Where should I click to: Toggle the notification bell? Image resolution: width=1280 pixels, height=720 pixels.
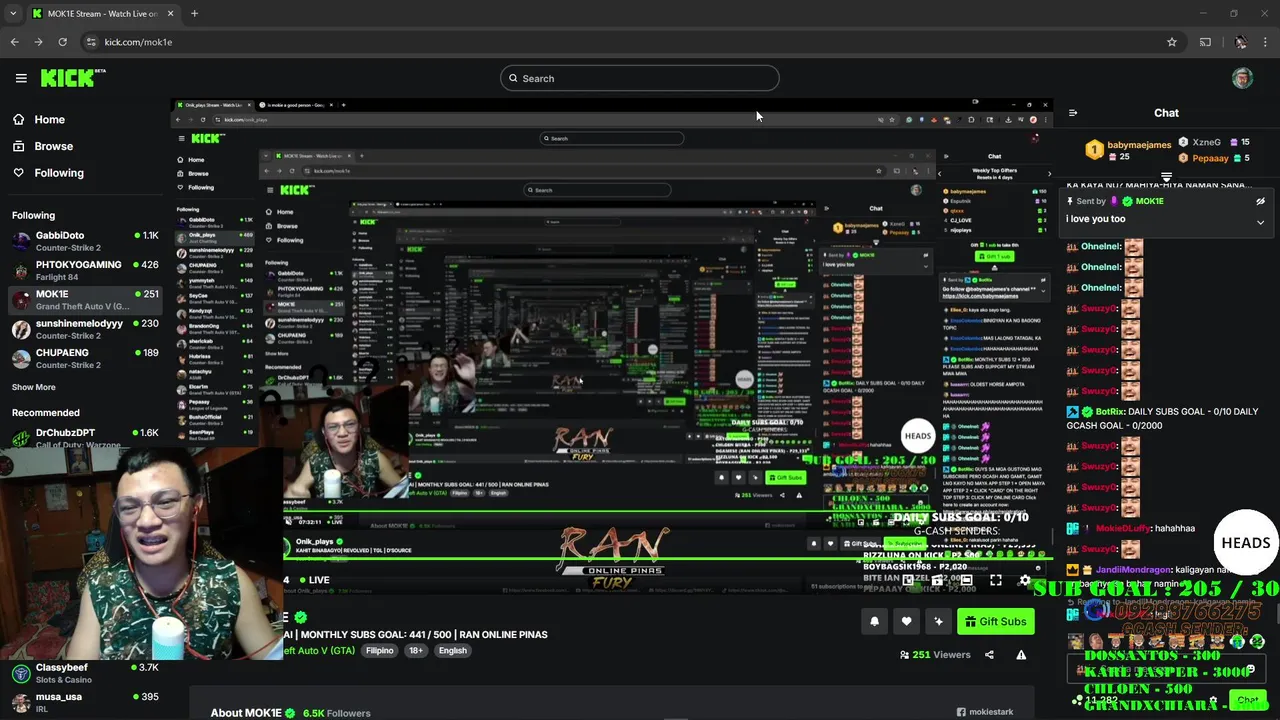click(x=874, y=621)
